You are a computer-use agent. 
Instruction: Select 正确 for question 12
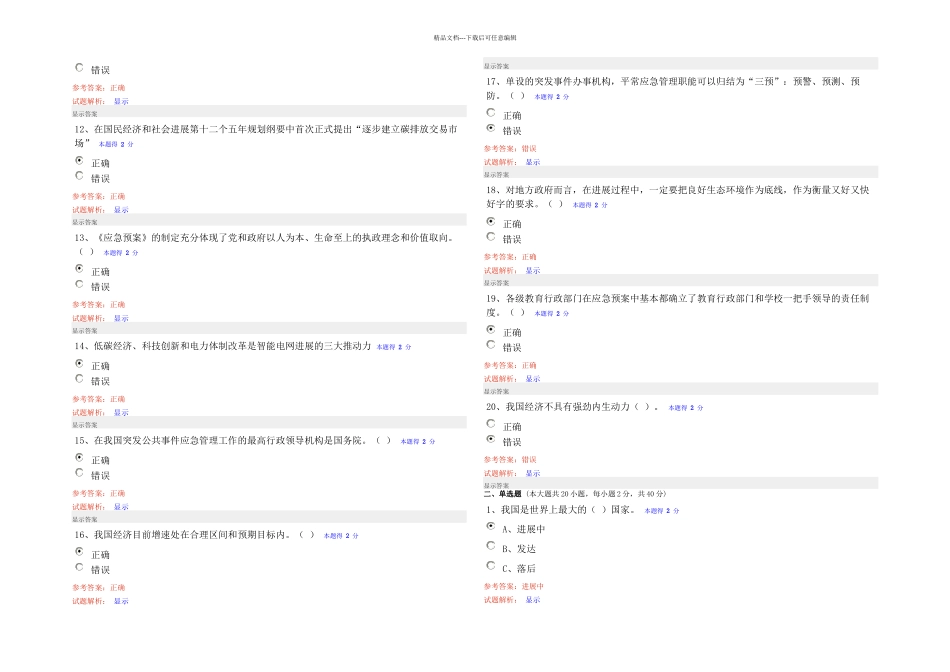[79, 161]
